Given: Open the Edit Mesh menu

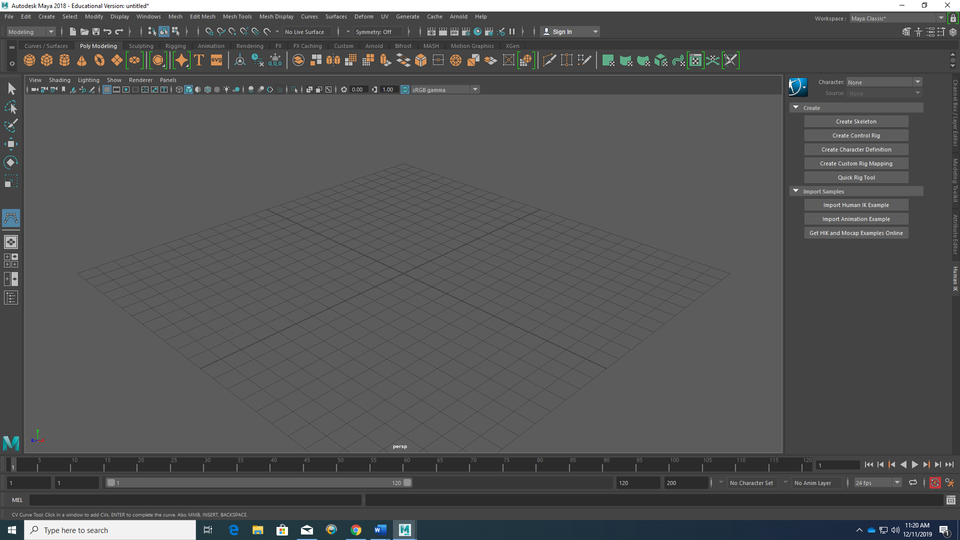Looking at the screenshot, I should (202, 17).
